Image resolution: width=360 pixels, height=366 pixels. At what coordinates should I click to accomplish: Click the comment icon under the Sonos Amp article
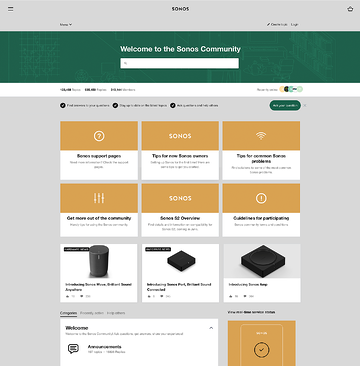pos(244,296)
